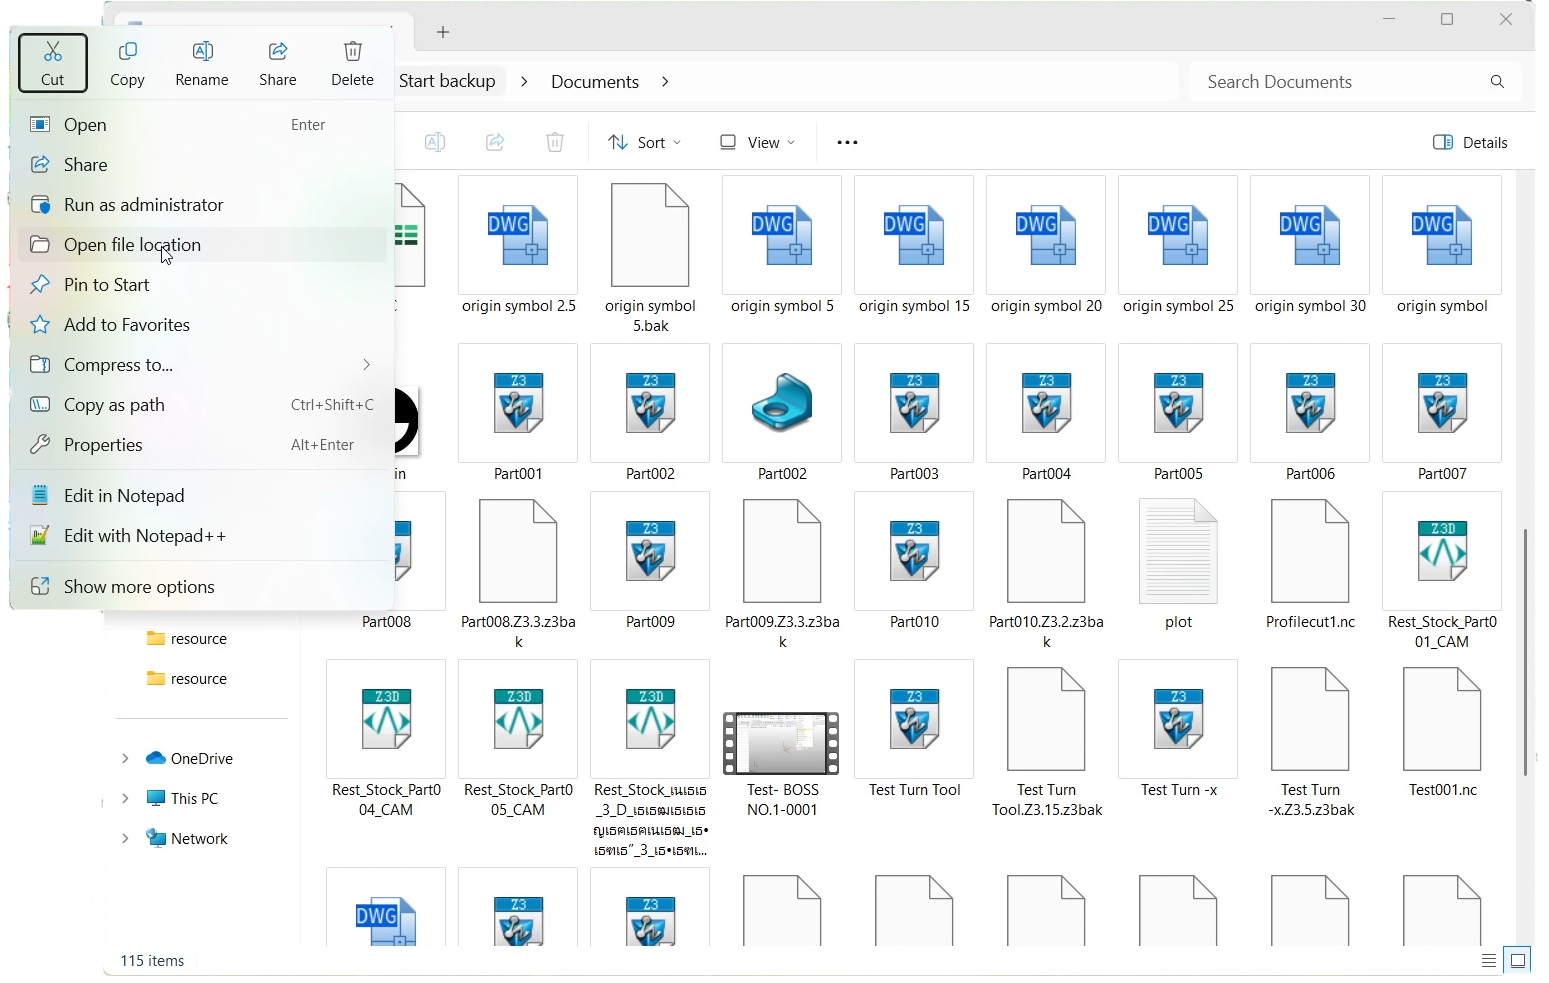The image size is (1549, 983).
Task: Expand the OneDrive tree node
Action: (125, 759)
